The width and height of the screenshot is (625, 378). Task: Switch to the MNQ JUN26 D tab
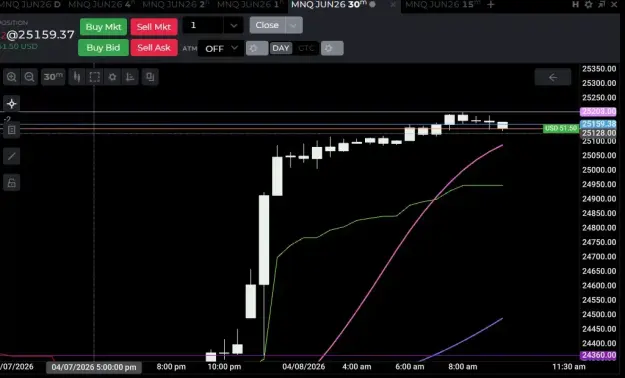pyautogui.click(x=30, y=5)
